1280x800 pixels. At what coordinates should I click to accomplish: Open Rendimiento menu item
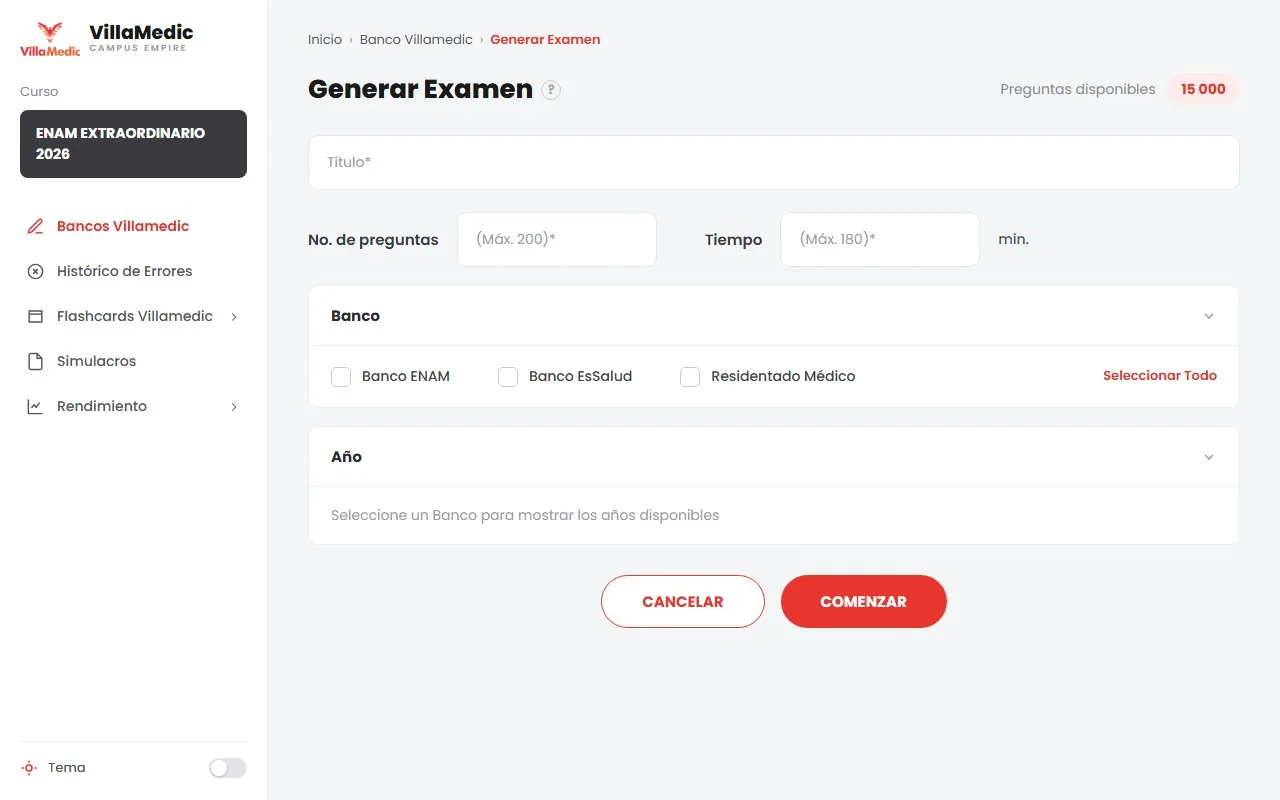(102, 406)
